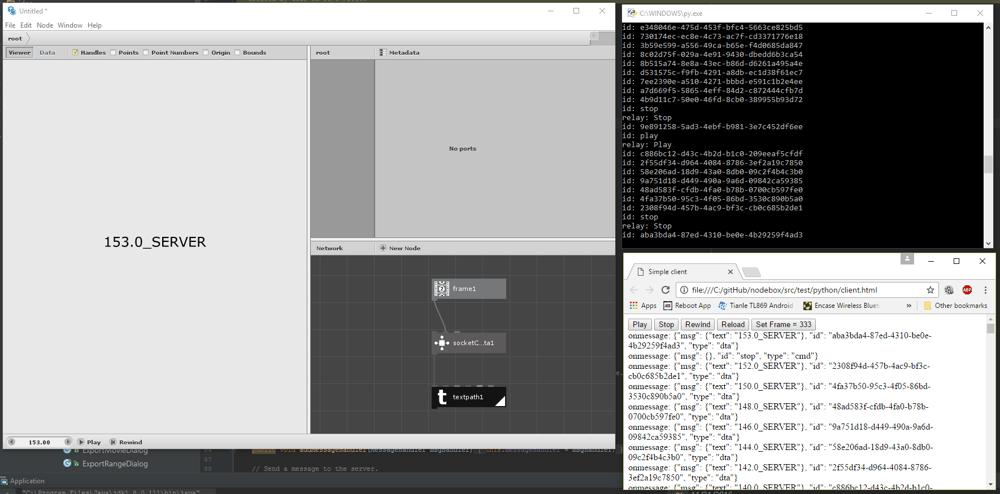
Task: Open Tianle TL869 Android bookmark
Action: (757, 305)
